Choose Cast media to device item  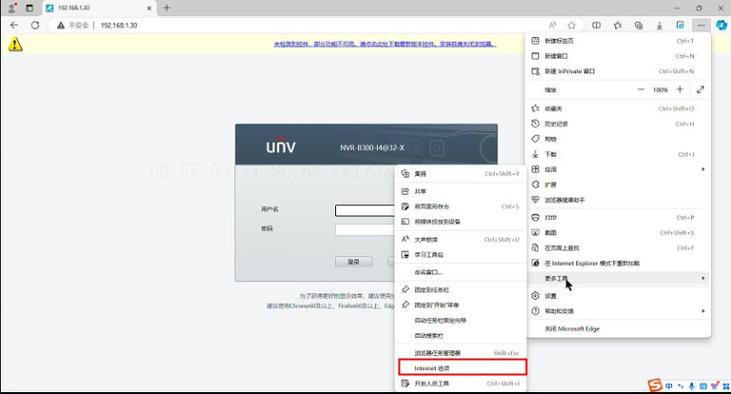tap(461, 221)
